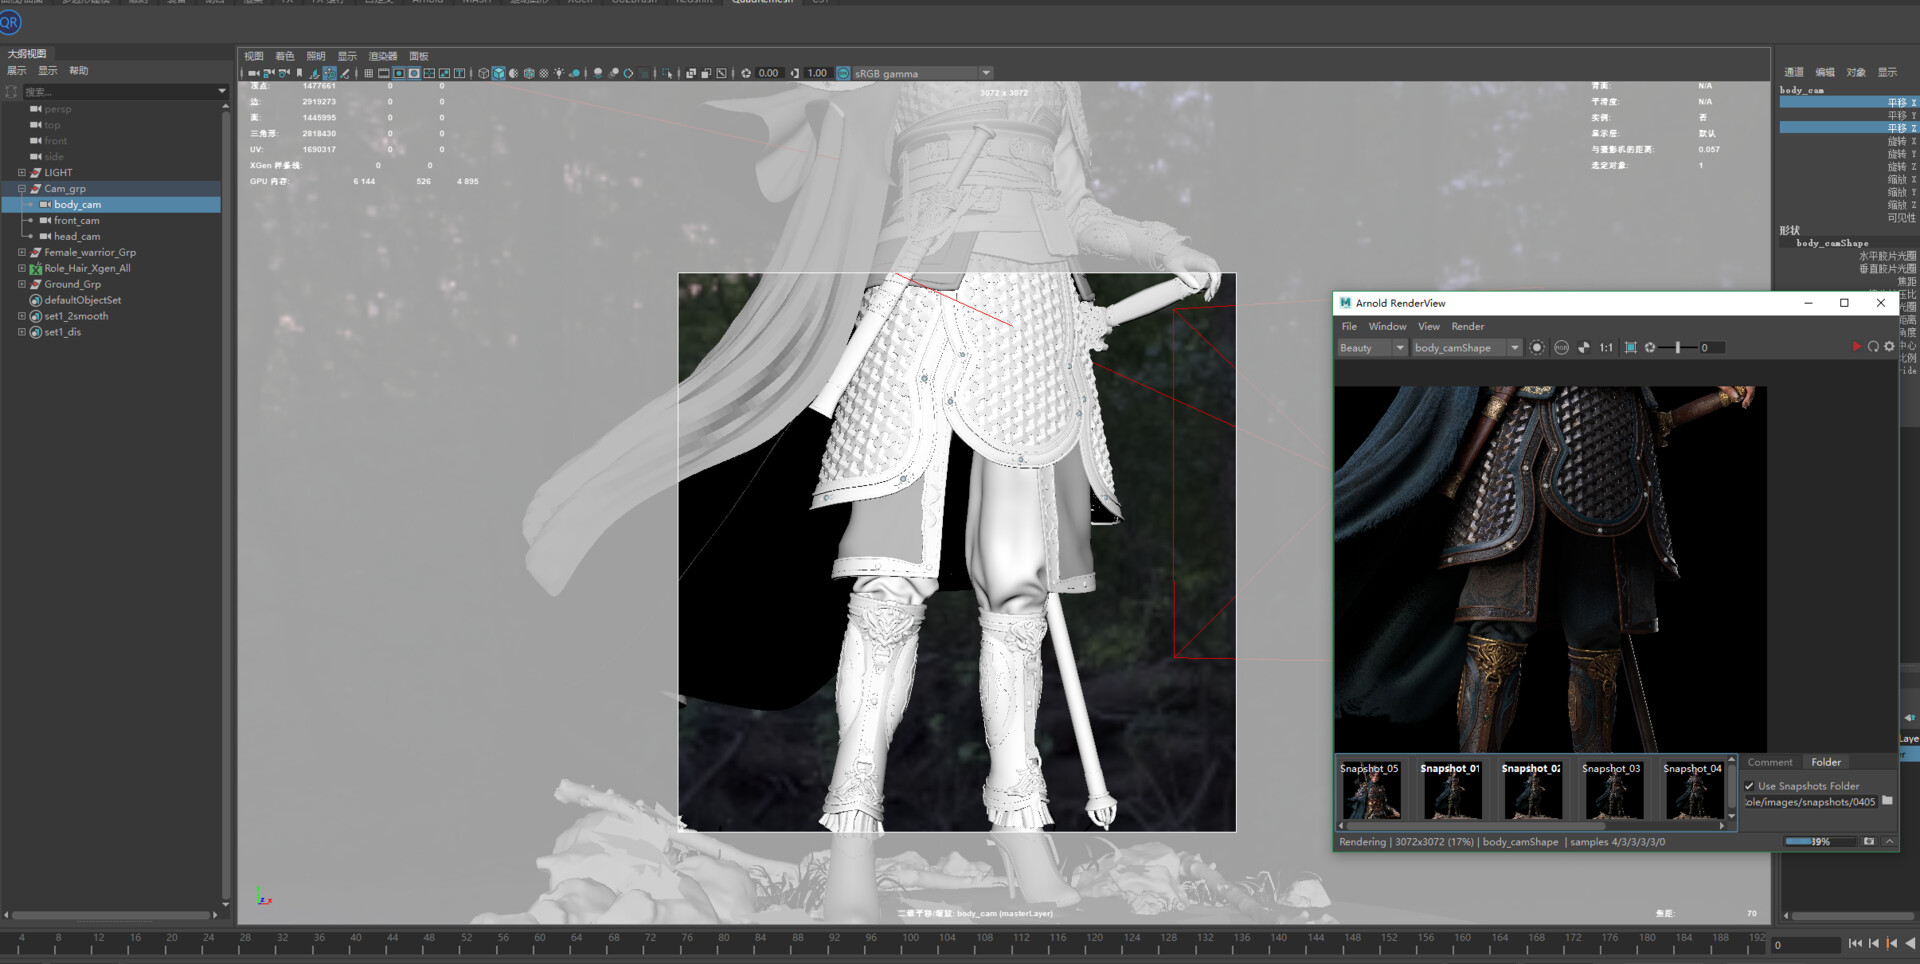Click the red start render play icon
1920x964 pixels.
[1856, 347]
